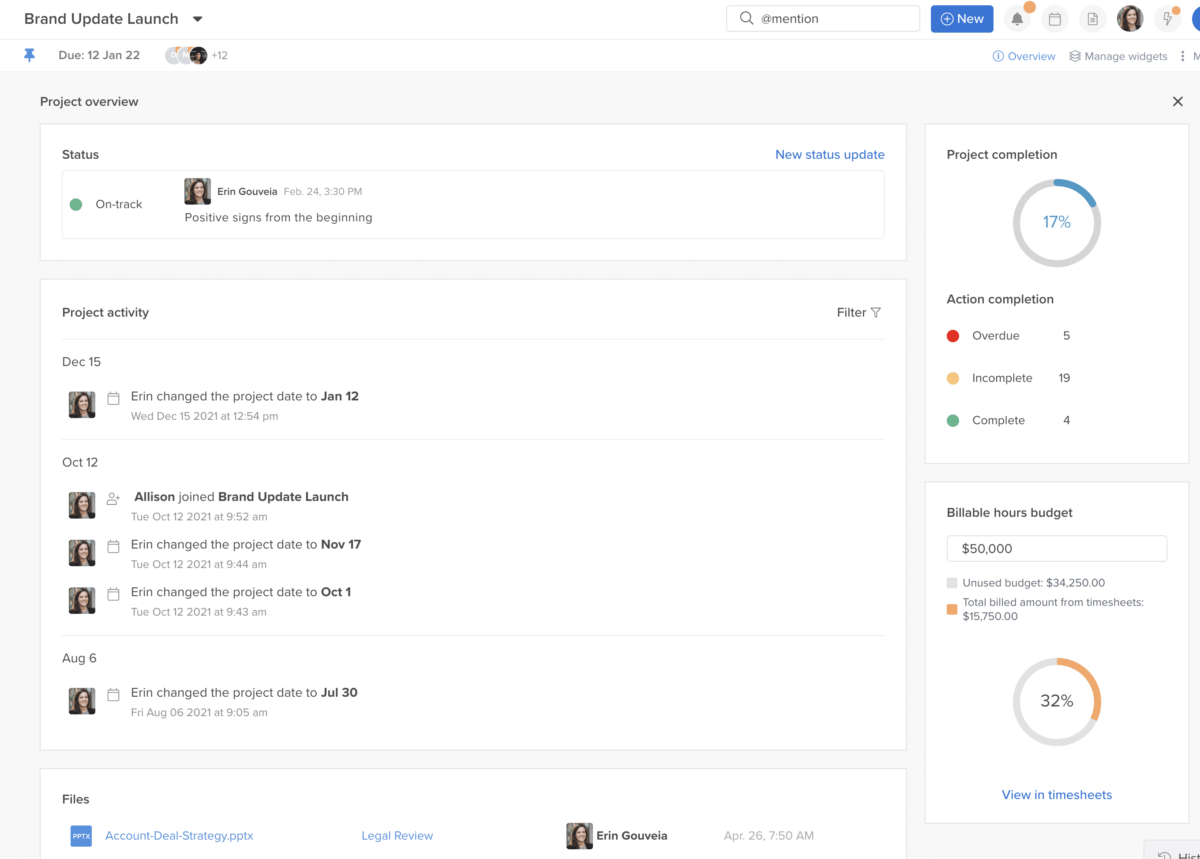Open the Filter icon in Project activity
1200x859 pixels.
tap(877, 312)
